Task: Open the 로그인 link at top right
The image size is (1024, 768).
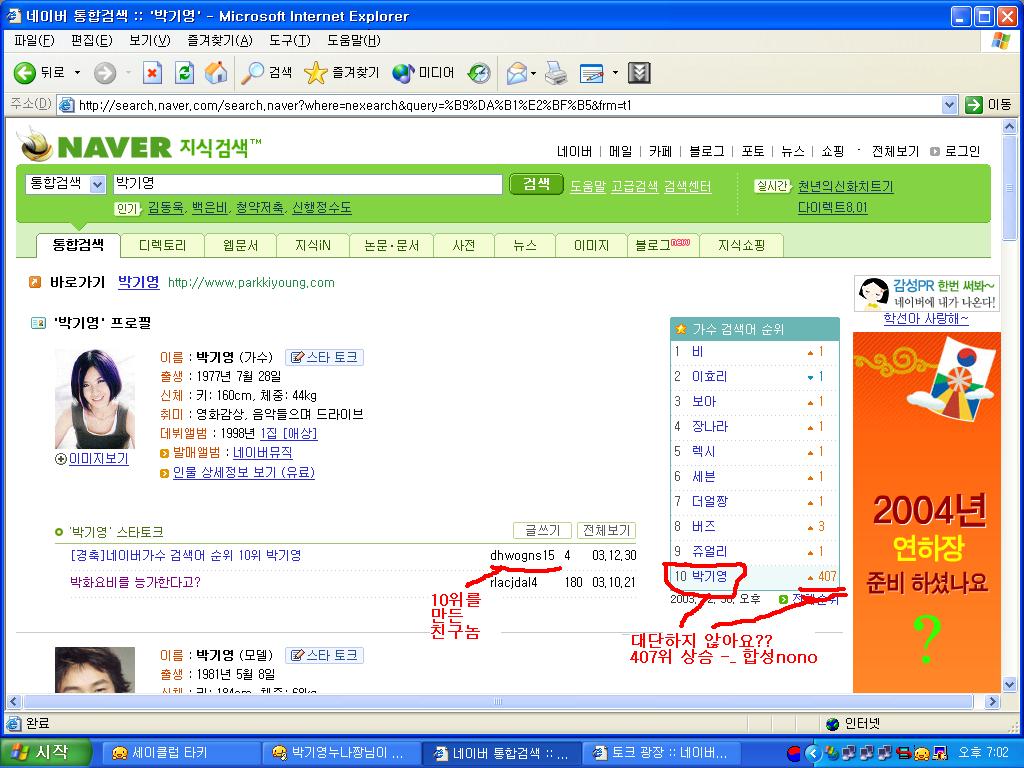Action: [x=961, y=152]
